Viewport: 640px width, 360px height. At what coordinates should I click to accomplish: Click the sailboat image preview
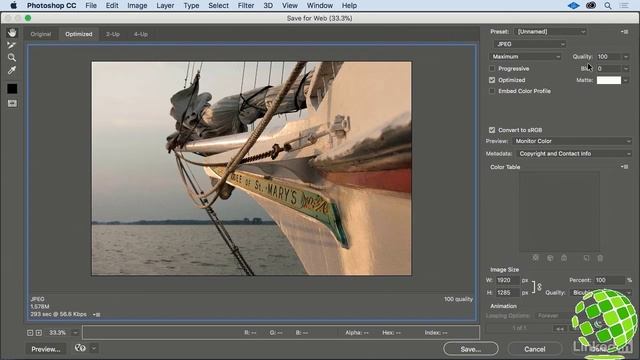[251, 169]
